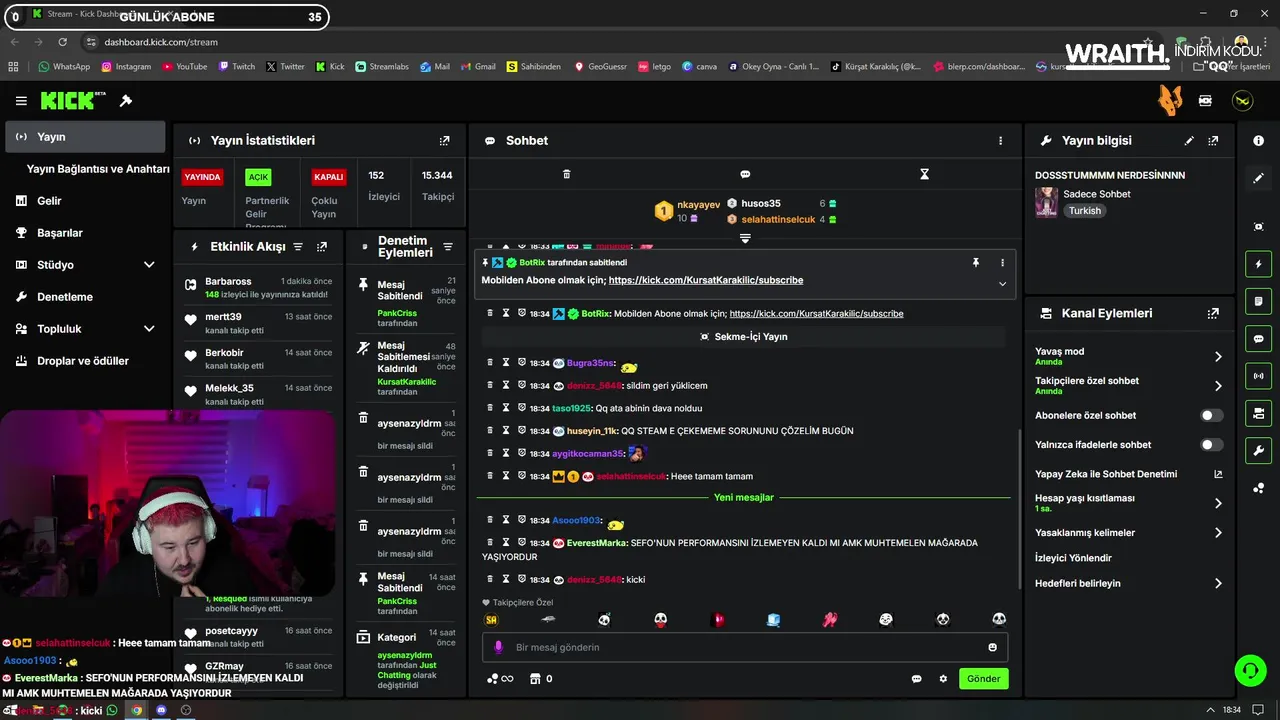1280x720 pixels.
Task: Open Yavaş mod settings
Action: [x=1128, y=356]
